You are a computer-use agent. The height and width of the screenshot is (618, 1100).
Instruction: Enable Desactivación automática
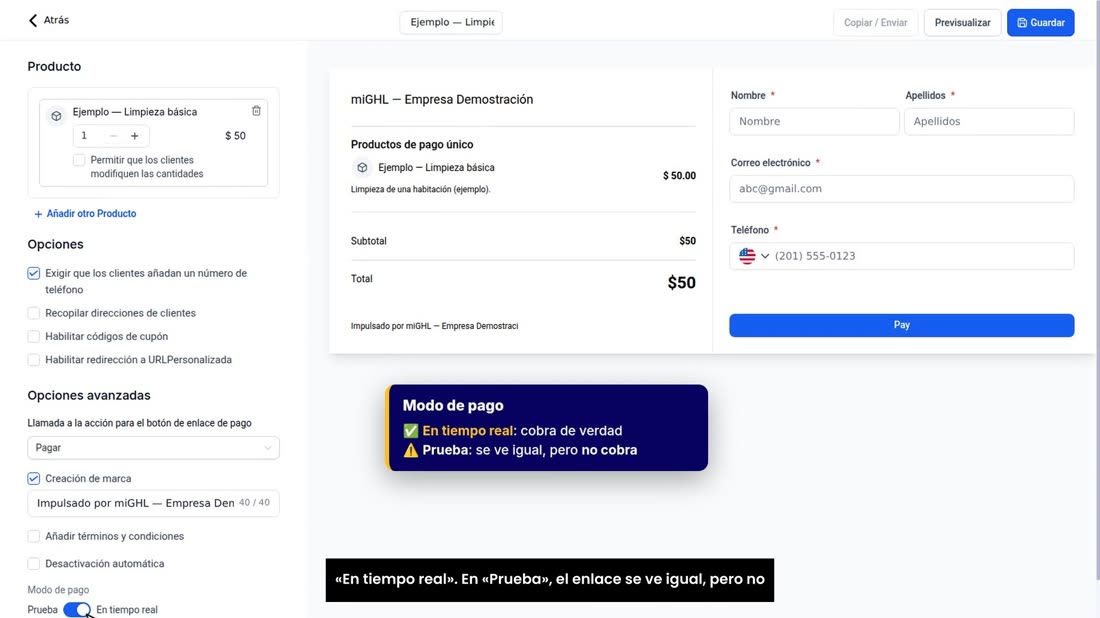point(34,563)
